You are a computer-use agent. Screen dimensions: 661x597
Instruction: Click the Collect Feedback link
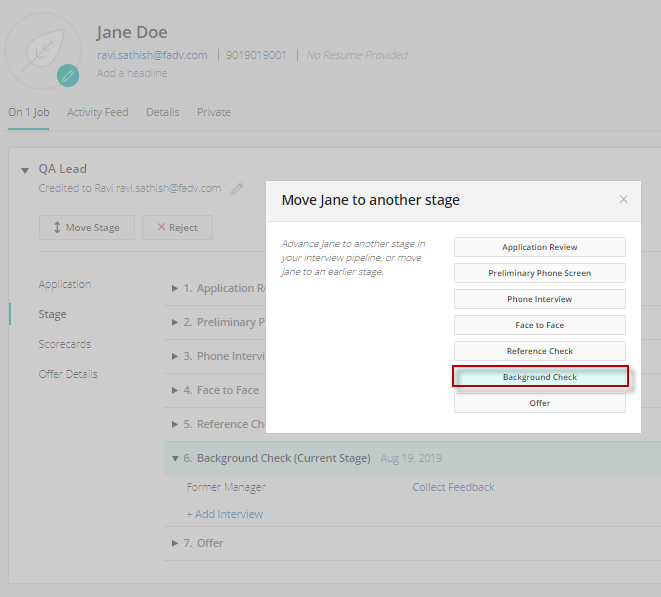(x=453, y=487)
